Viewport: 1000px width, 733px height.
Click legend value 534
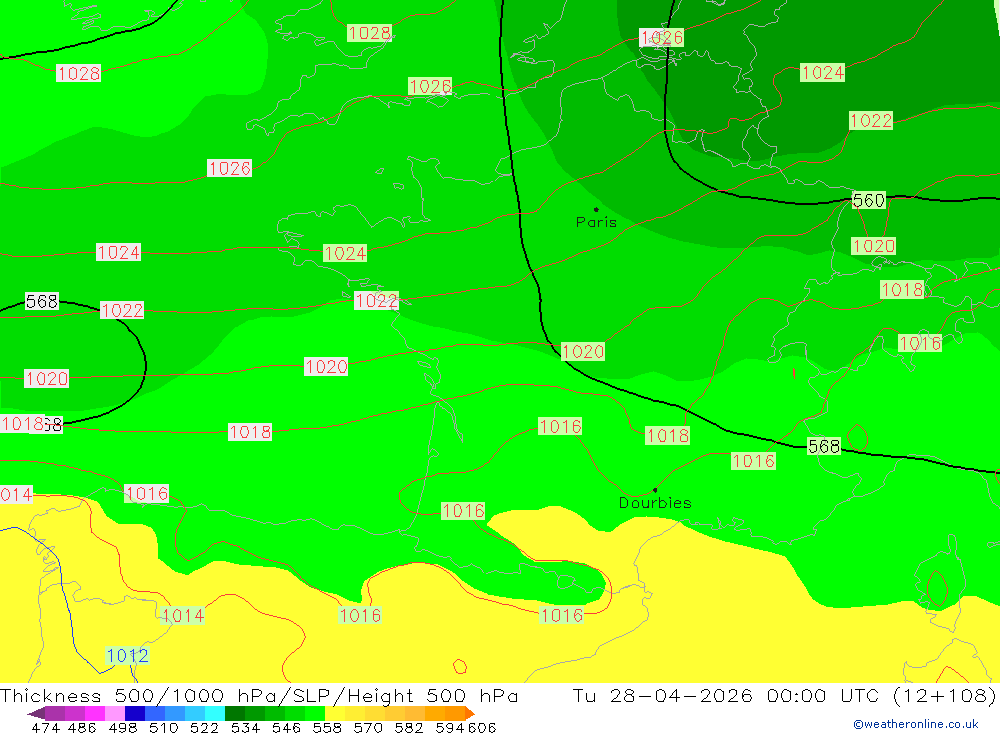click(x=245, y=727)
